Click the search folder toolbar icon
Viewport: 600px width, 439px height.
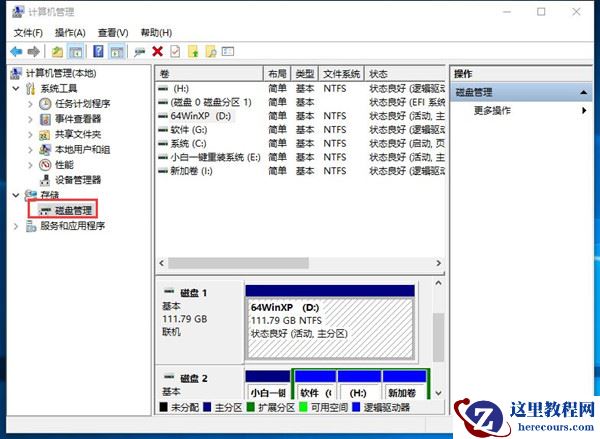211,51
